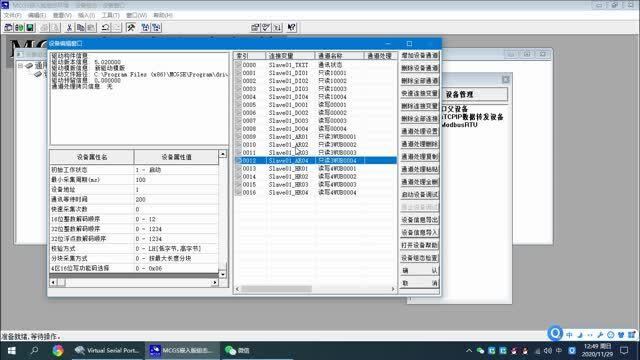The image size is (640, 360).
Task: Click 通道处理复制 button
Action: [420, 156]
